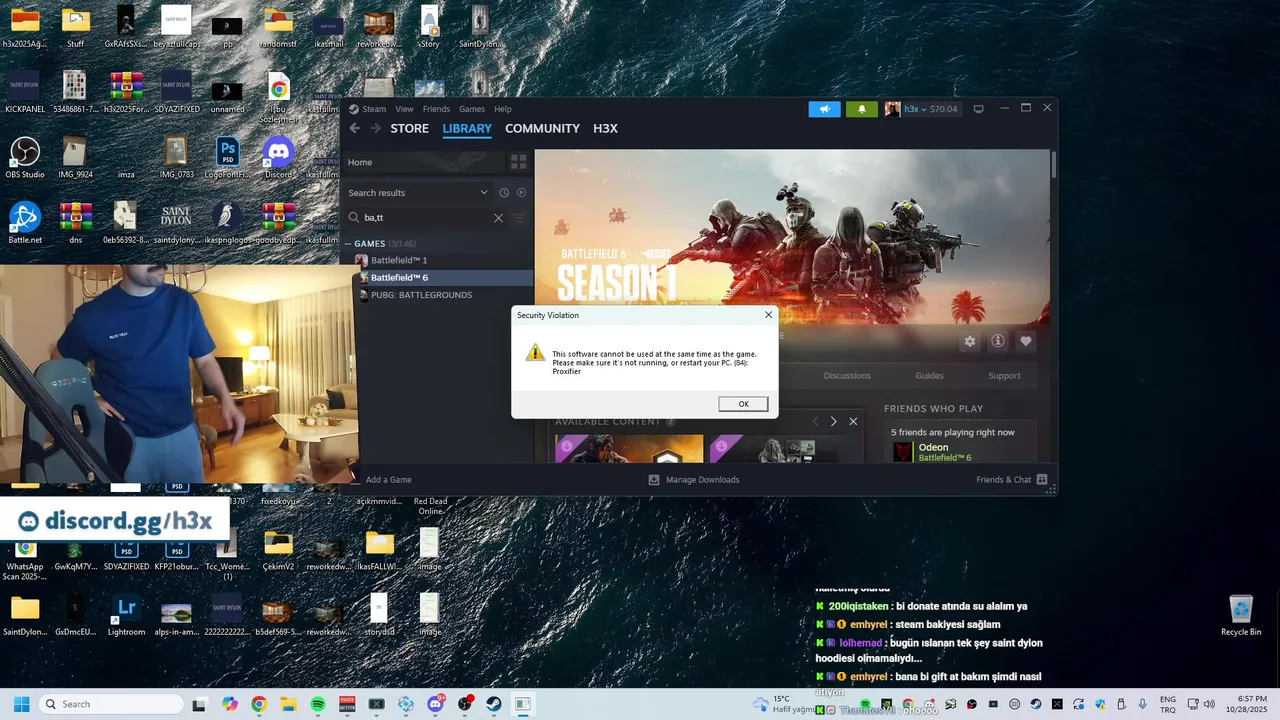This screenshot has height=720, width=1280.
Task: Open the Guides tab for Battlefield 6
Action: coord(929,376)
